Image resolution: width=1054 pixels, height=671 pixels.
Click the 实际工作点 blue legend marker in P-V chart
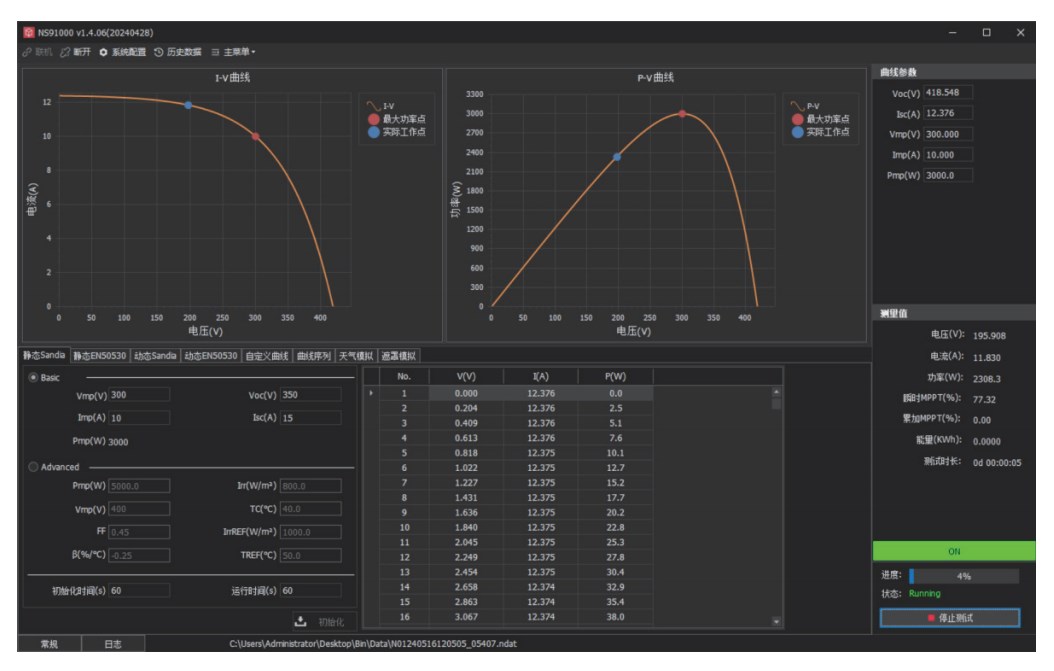(797, 132)
